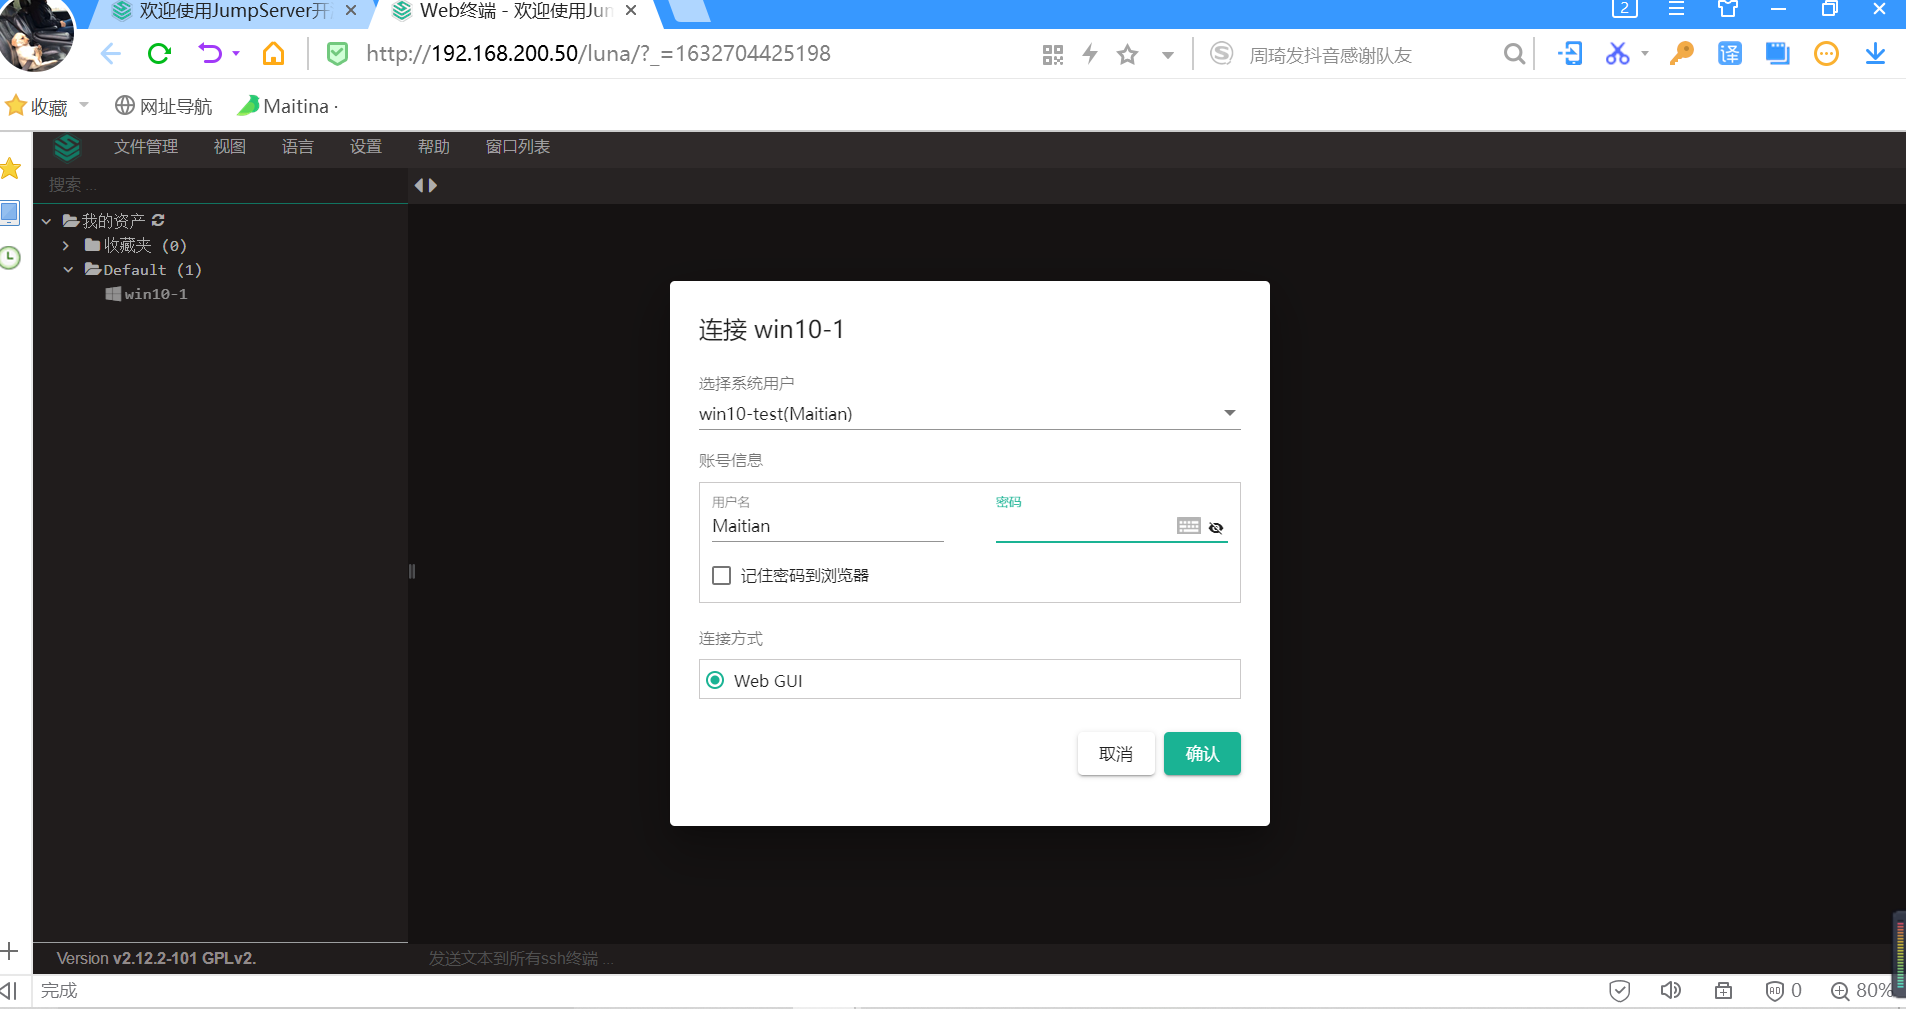This screenshot has height=1009, width=1906.
Task: Click the asset 搜索 box
Action: [x=221, y=185]
